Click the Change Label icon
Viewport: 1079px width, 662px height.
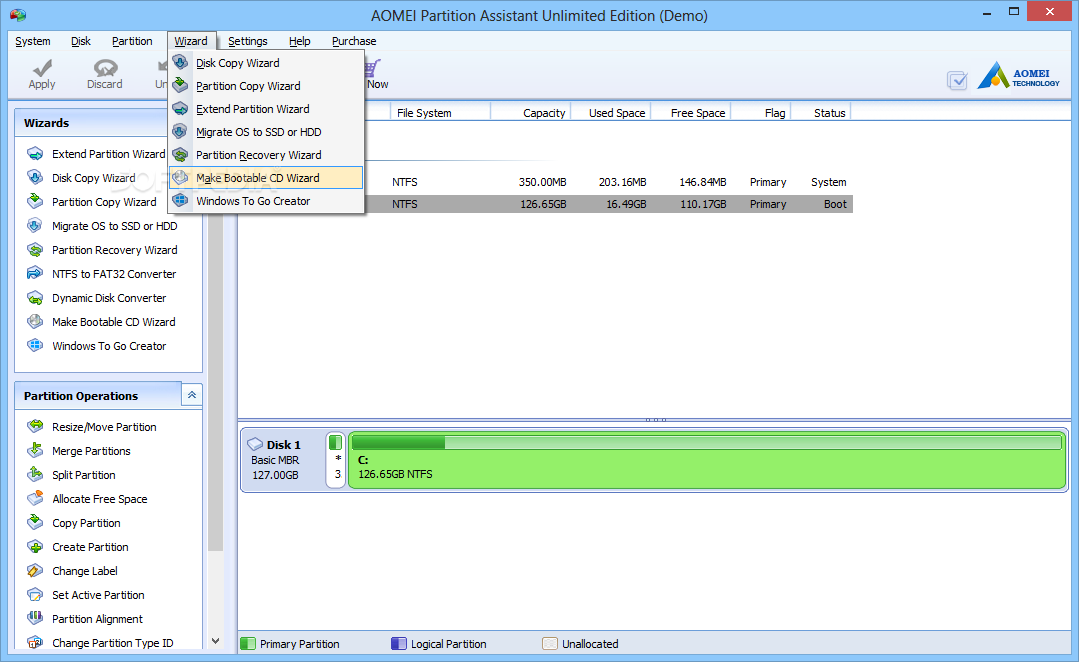(35, 570)
